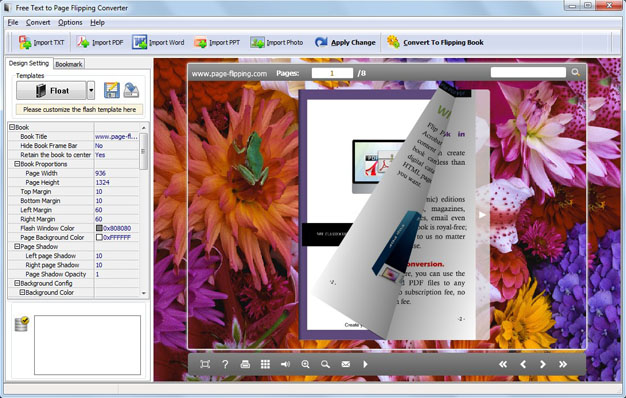The width and height of the screenshot is (626, 398).
Task: Switch to the Bookmark tab
Action: pyautogui.click(x=69, y=64)
